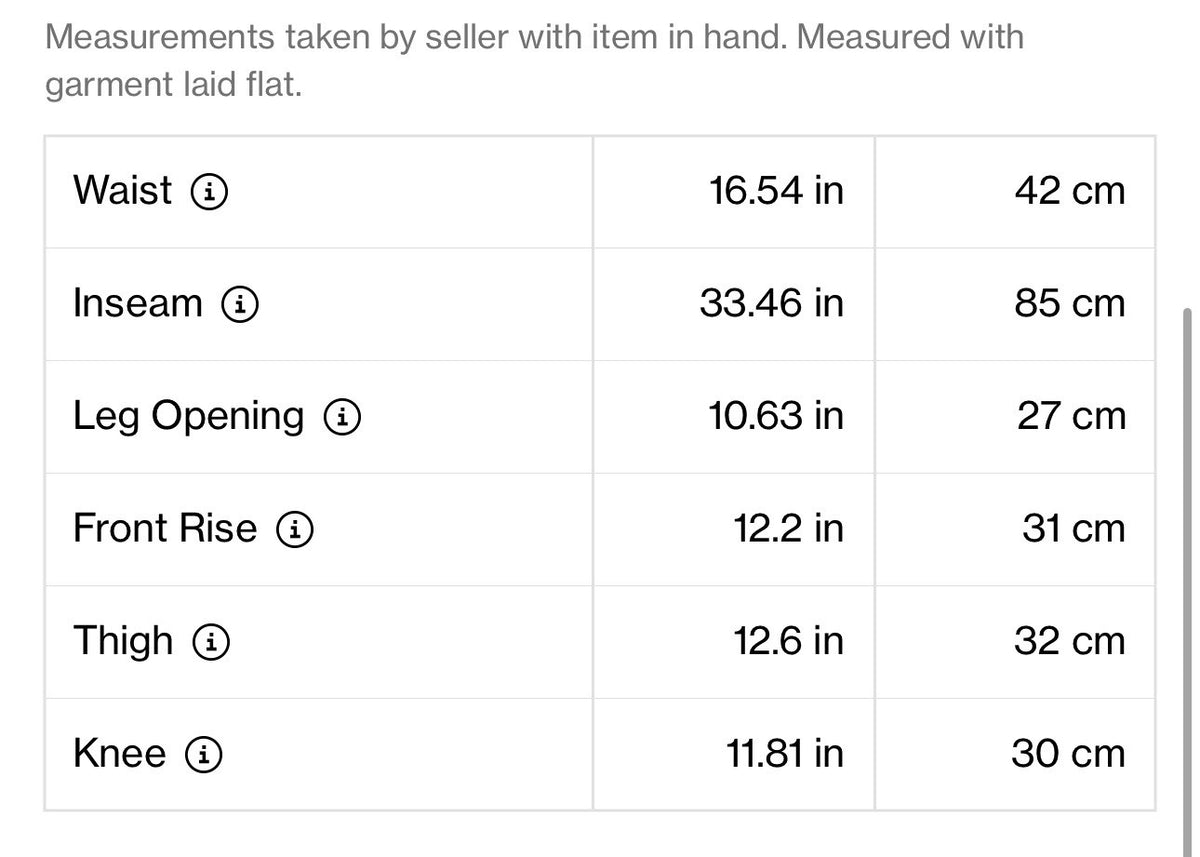1200x857 pixels.
Task: Select the 42 cm waist value
Action: [x=1070, y=190]
